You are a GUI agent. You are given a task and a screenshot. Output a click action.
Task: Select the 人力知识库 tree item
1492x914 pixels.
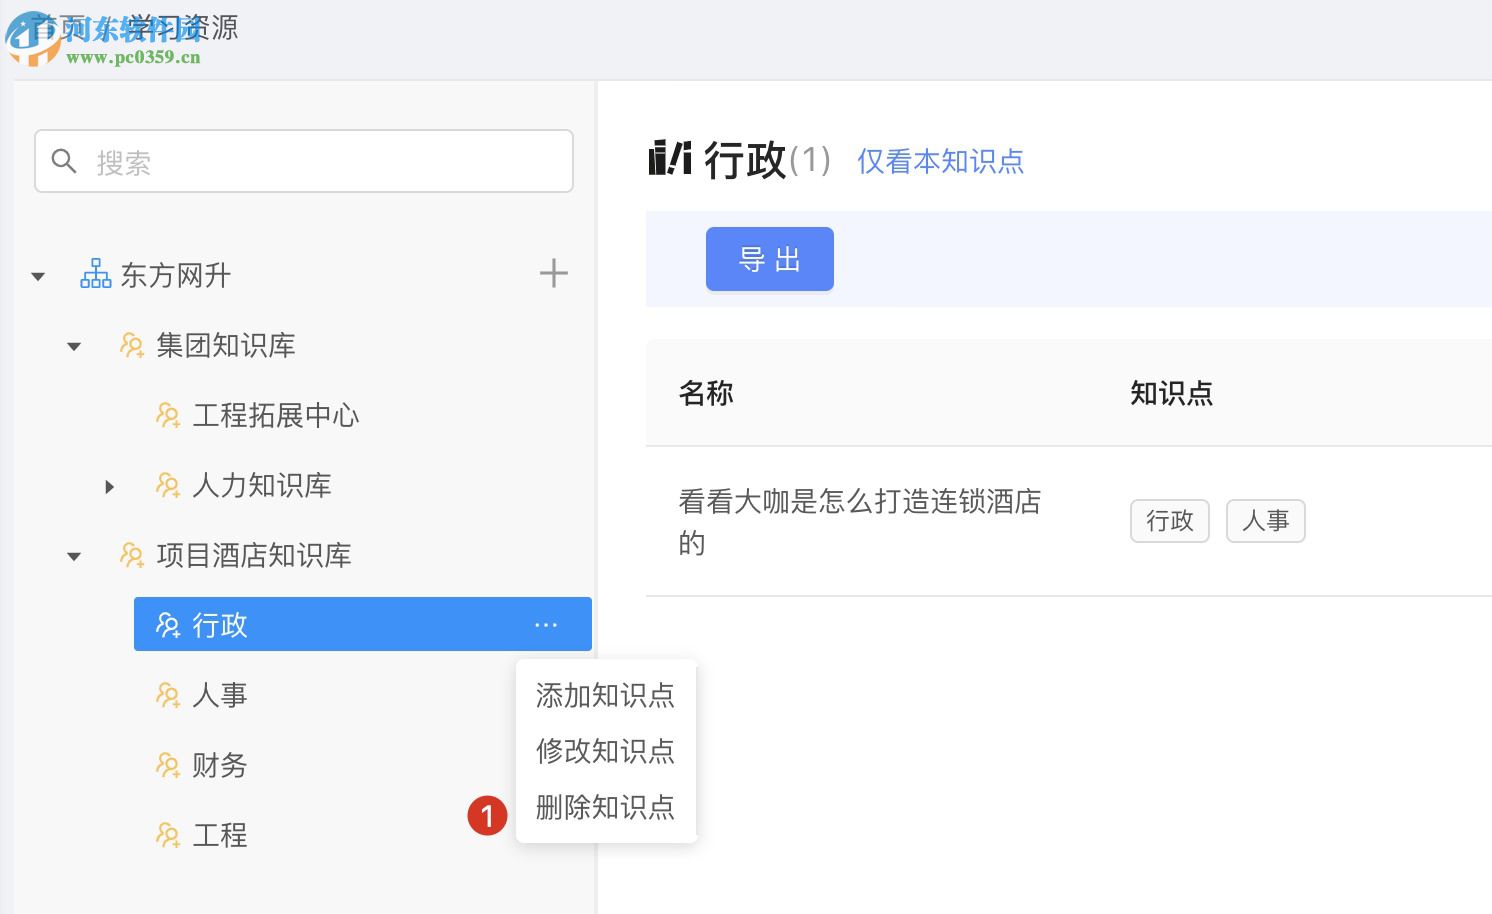pyautogui.click(x=262, y=485)
